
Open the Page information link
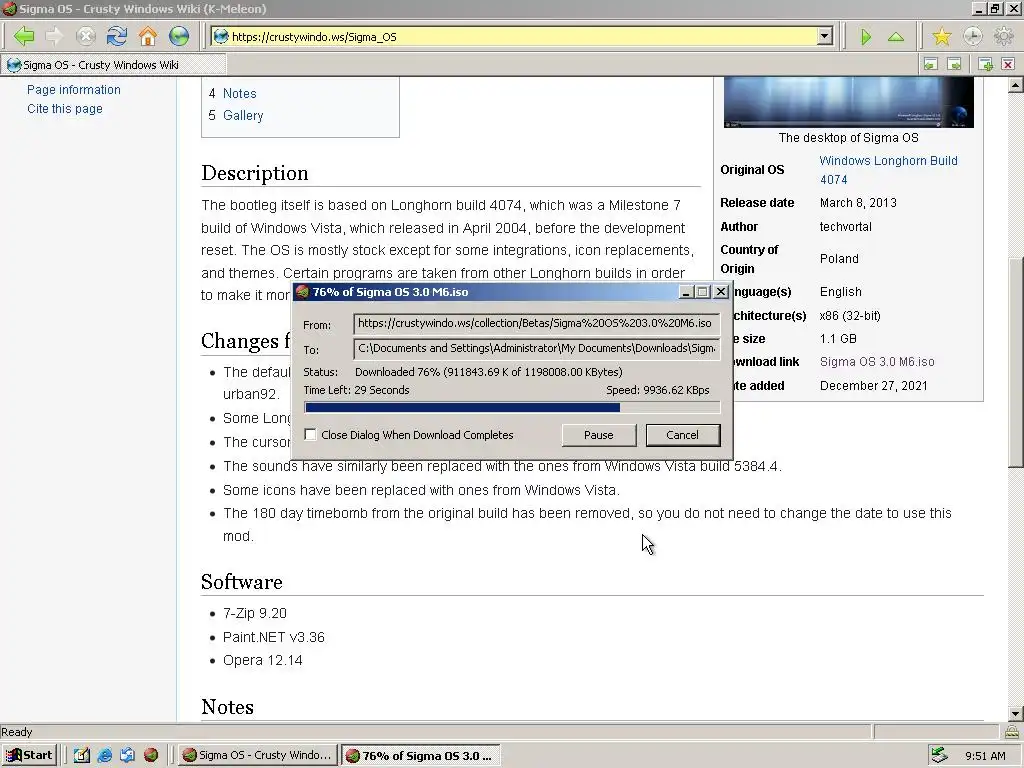pos(74,89)
